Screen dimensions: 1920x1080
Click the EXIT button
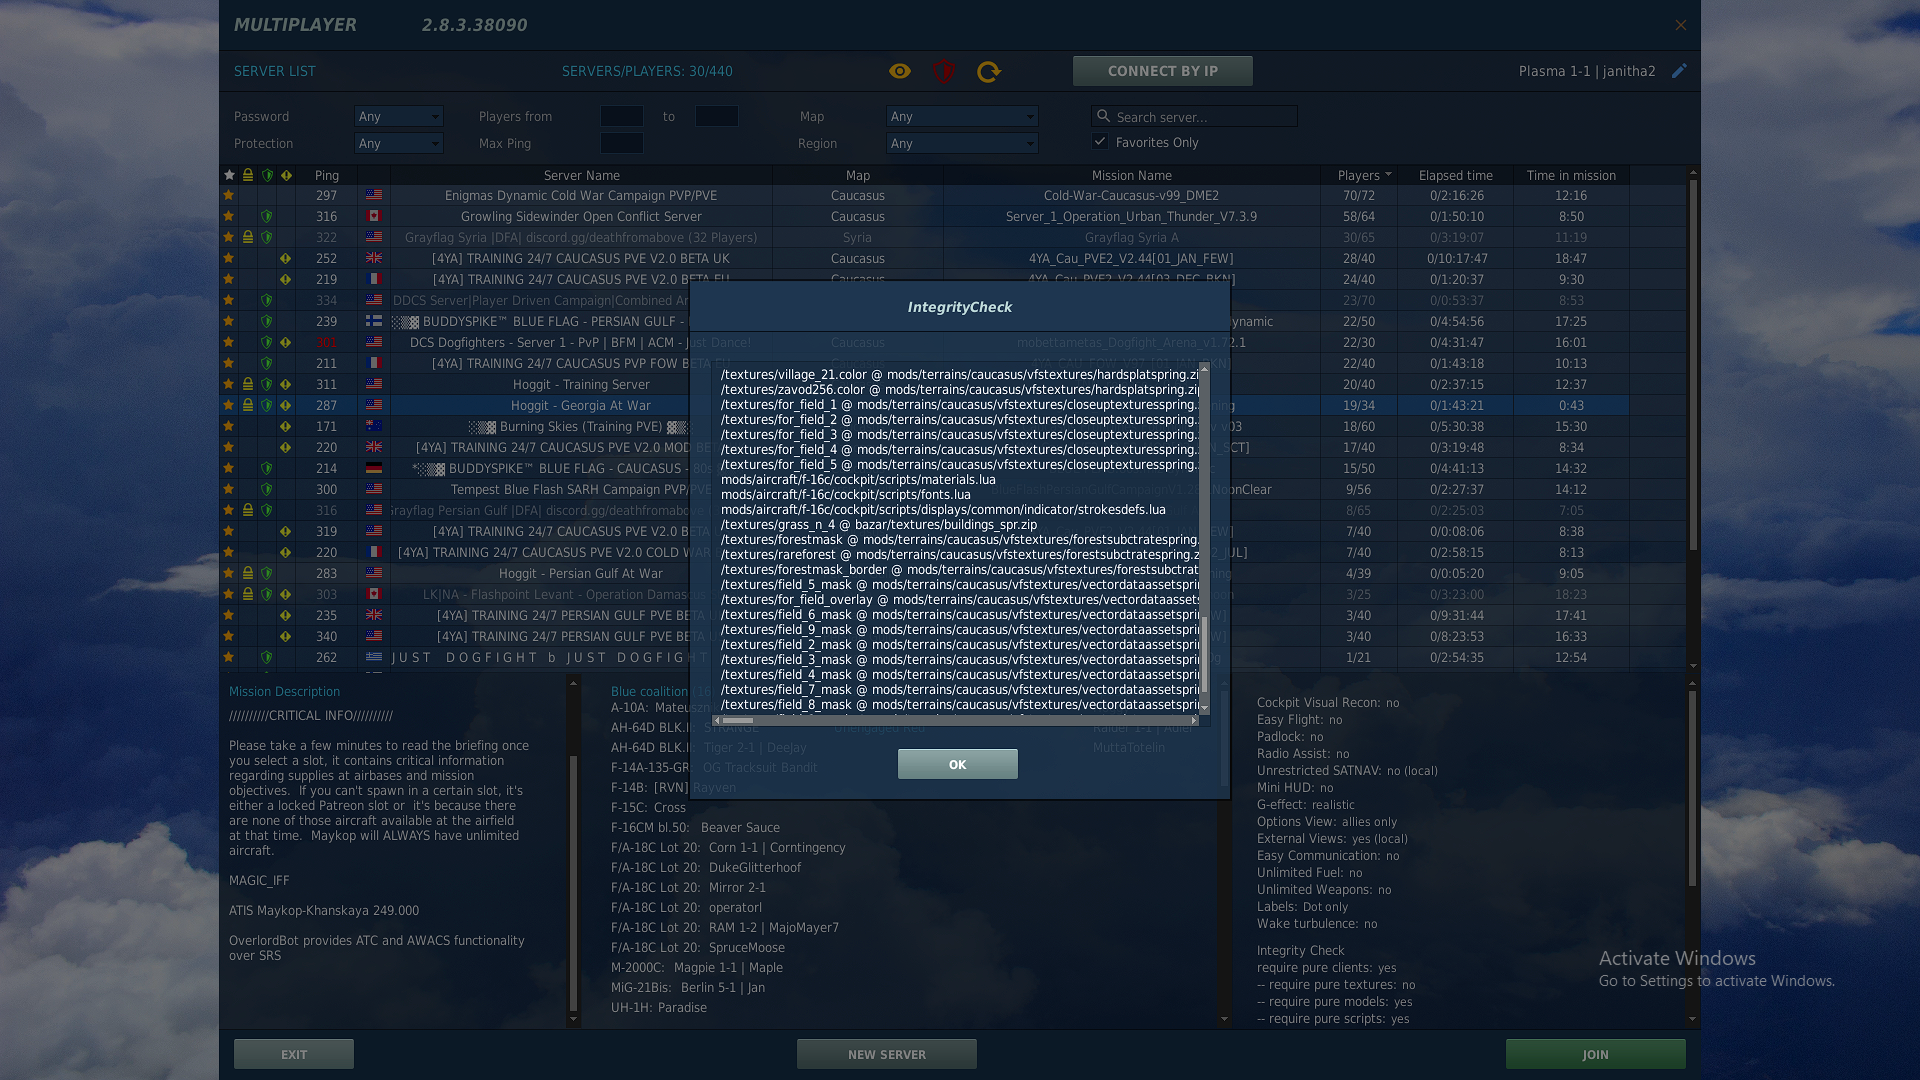point(294,1054)
